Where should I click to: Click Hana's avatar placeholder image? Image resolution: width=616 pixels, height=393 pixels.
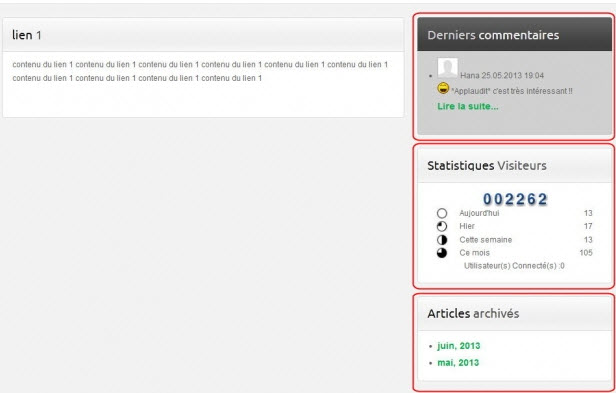448,68
